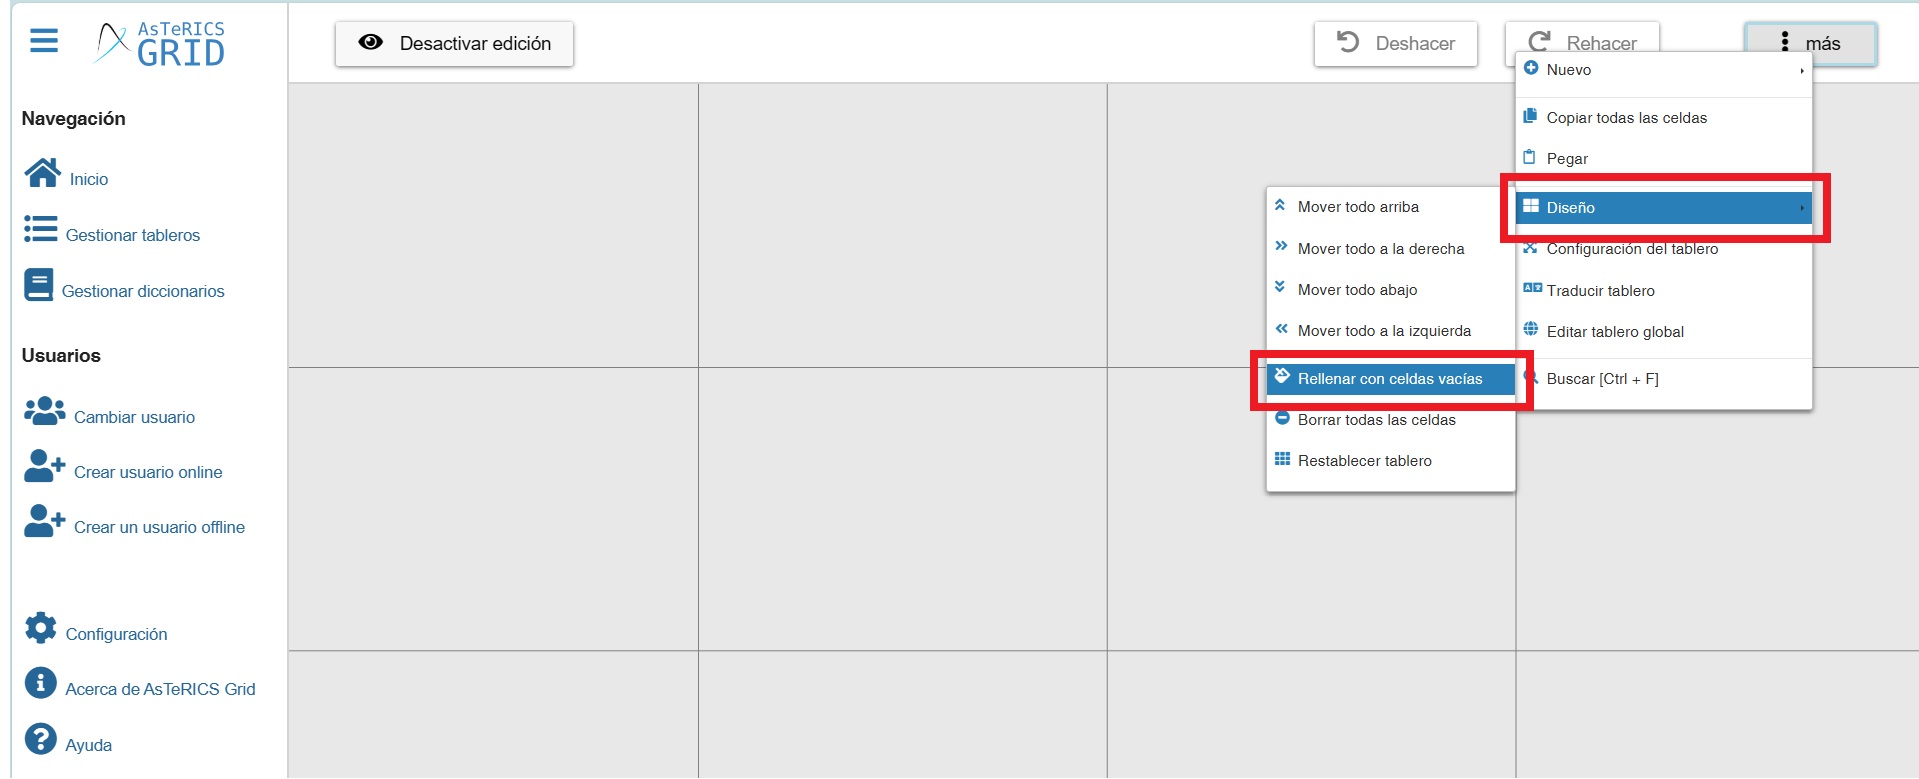Screen dimensions: 1919x779
Task: Open the más dropdown menu
Action: tap(1810, 43)
